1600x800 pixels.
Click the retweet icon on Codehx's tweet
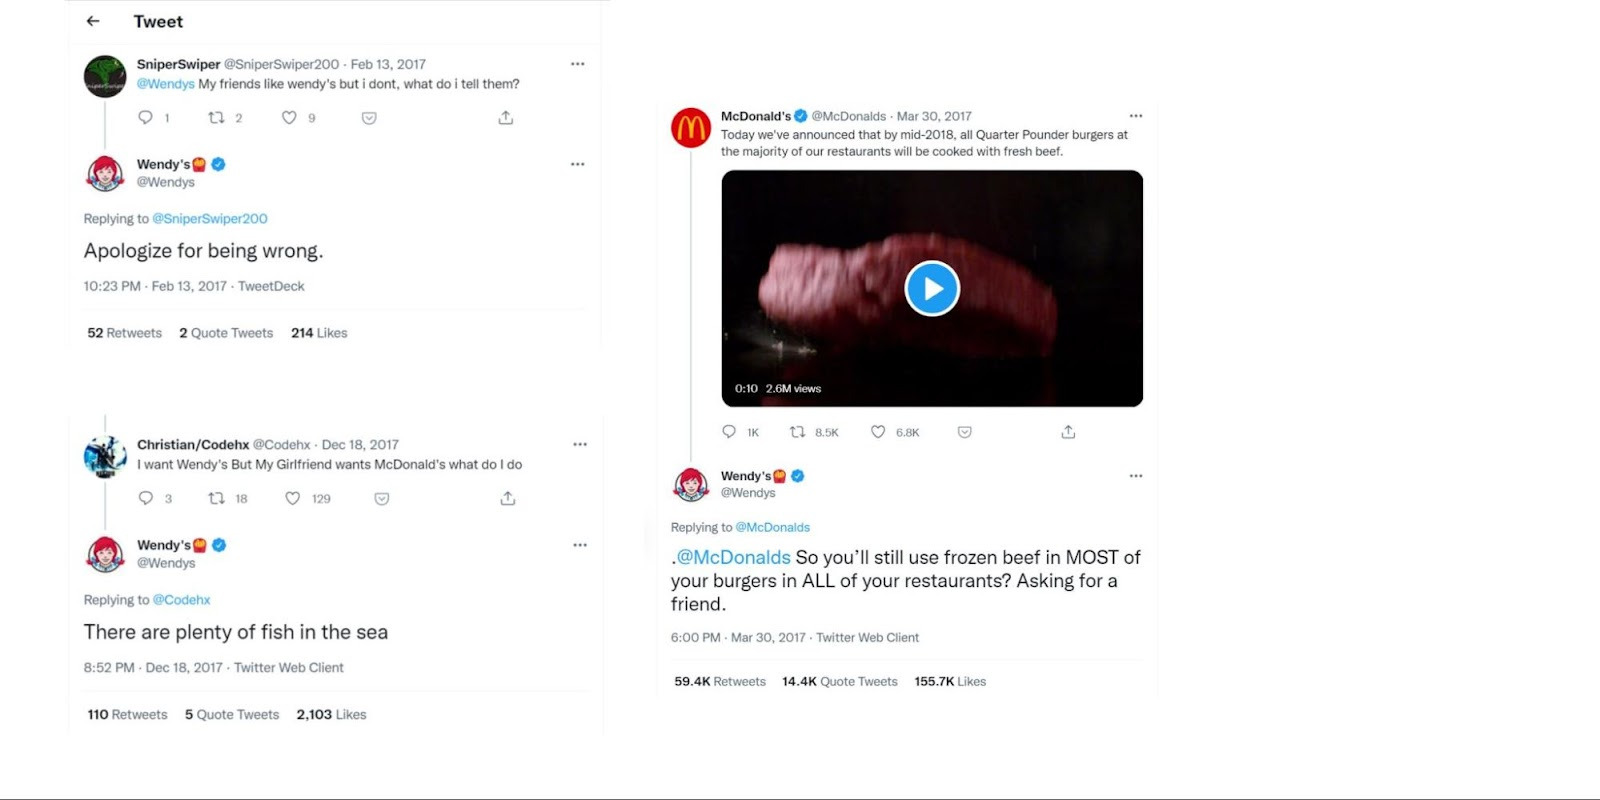click(x=216, y=498)
